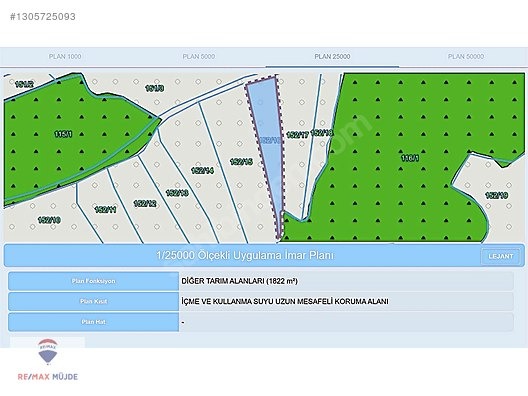Click parcel label 152/18 on map
Image resolution: width=528 pixels, height=396 pixels.
tap(322, 133)
